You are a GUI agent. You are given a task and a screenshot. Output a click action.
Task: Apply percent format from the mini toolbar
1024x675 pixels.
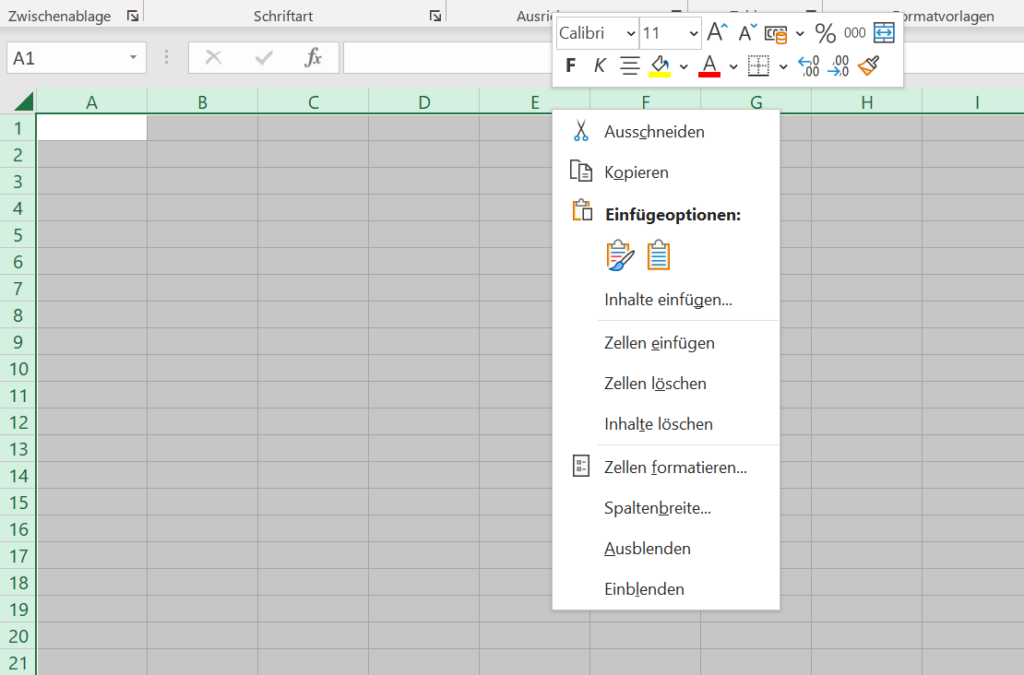(x=825, y=33)
